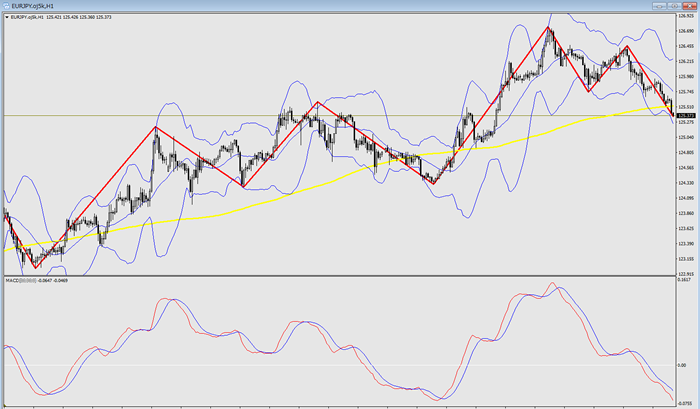Image resolution: width=700 pixels, height=409 pixels.
Task: Click the 122.915 price axis label
Action: click(x=685, y=274)
